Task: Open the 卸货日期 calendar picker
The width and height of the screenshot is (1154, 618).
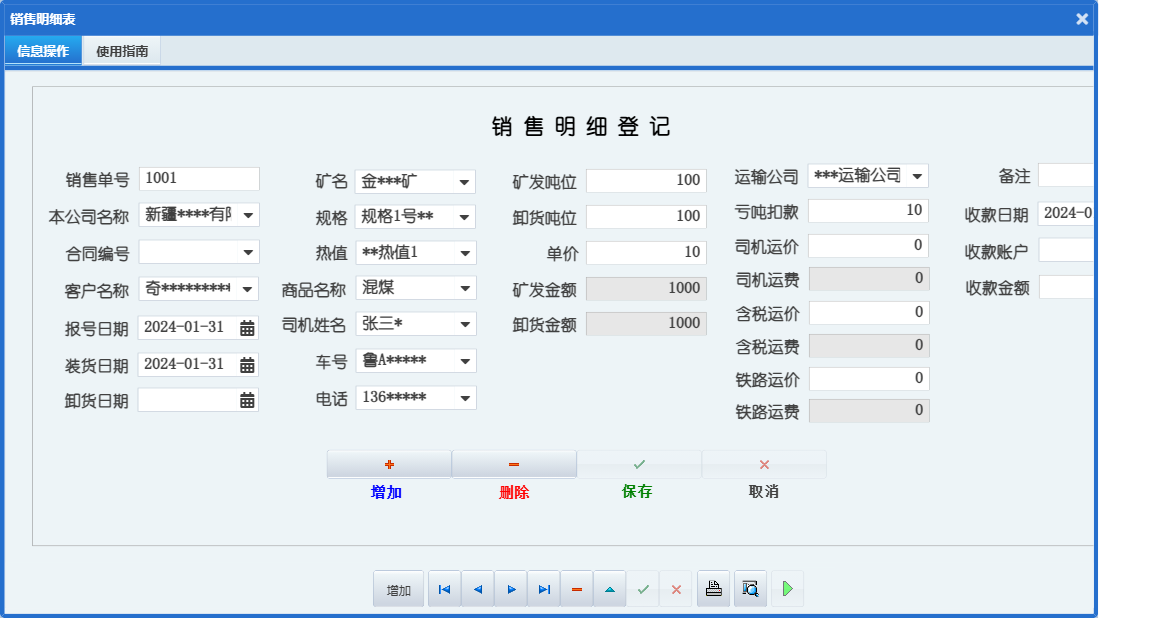Action: tap(249, 399)
